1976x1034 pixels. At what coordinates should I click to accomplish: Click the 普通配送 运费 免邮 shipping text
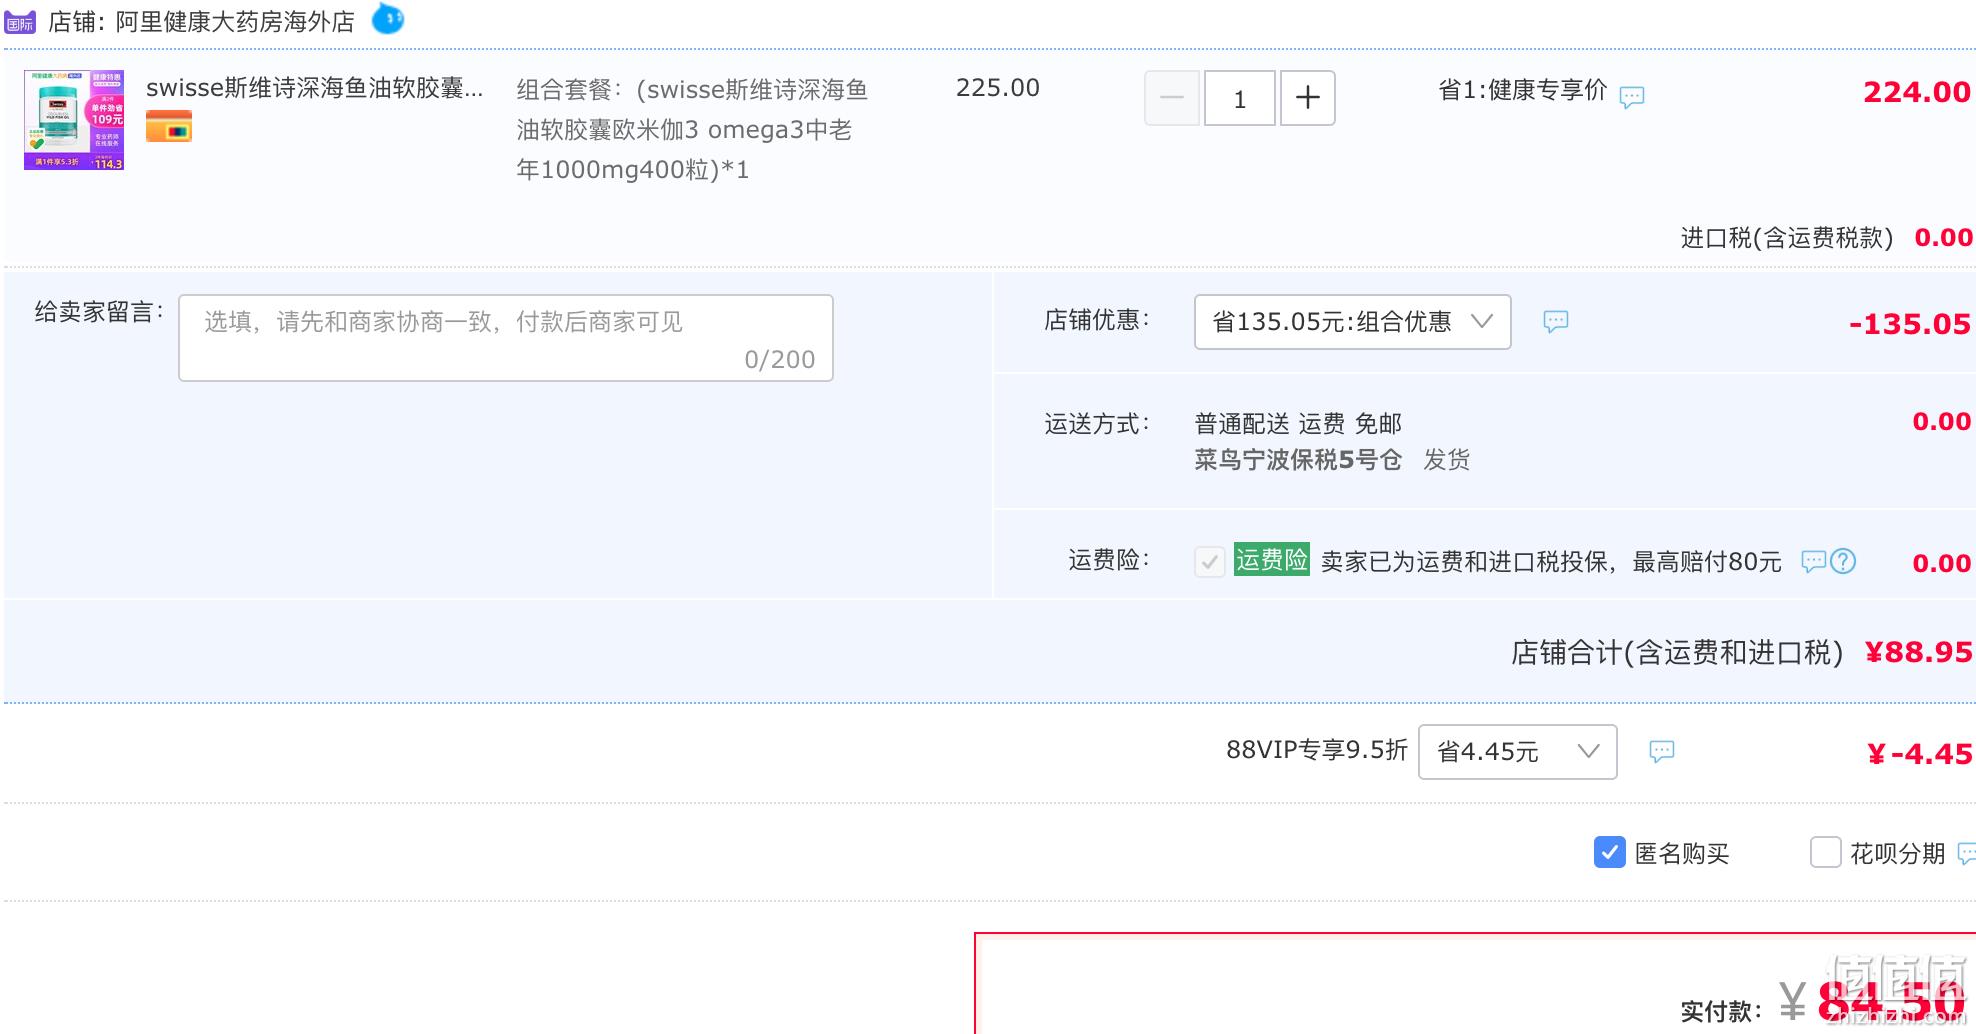point(1298,424)
